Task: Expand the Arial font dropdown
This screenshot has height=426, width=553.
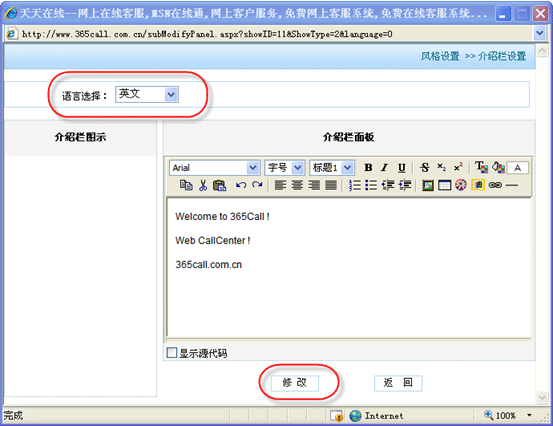Action: pos(214,168)
